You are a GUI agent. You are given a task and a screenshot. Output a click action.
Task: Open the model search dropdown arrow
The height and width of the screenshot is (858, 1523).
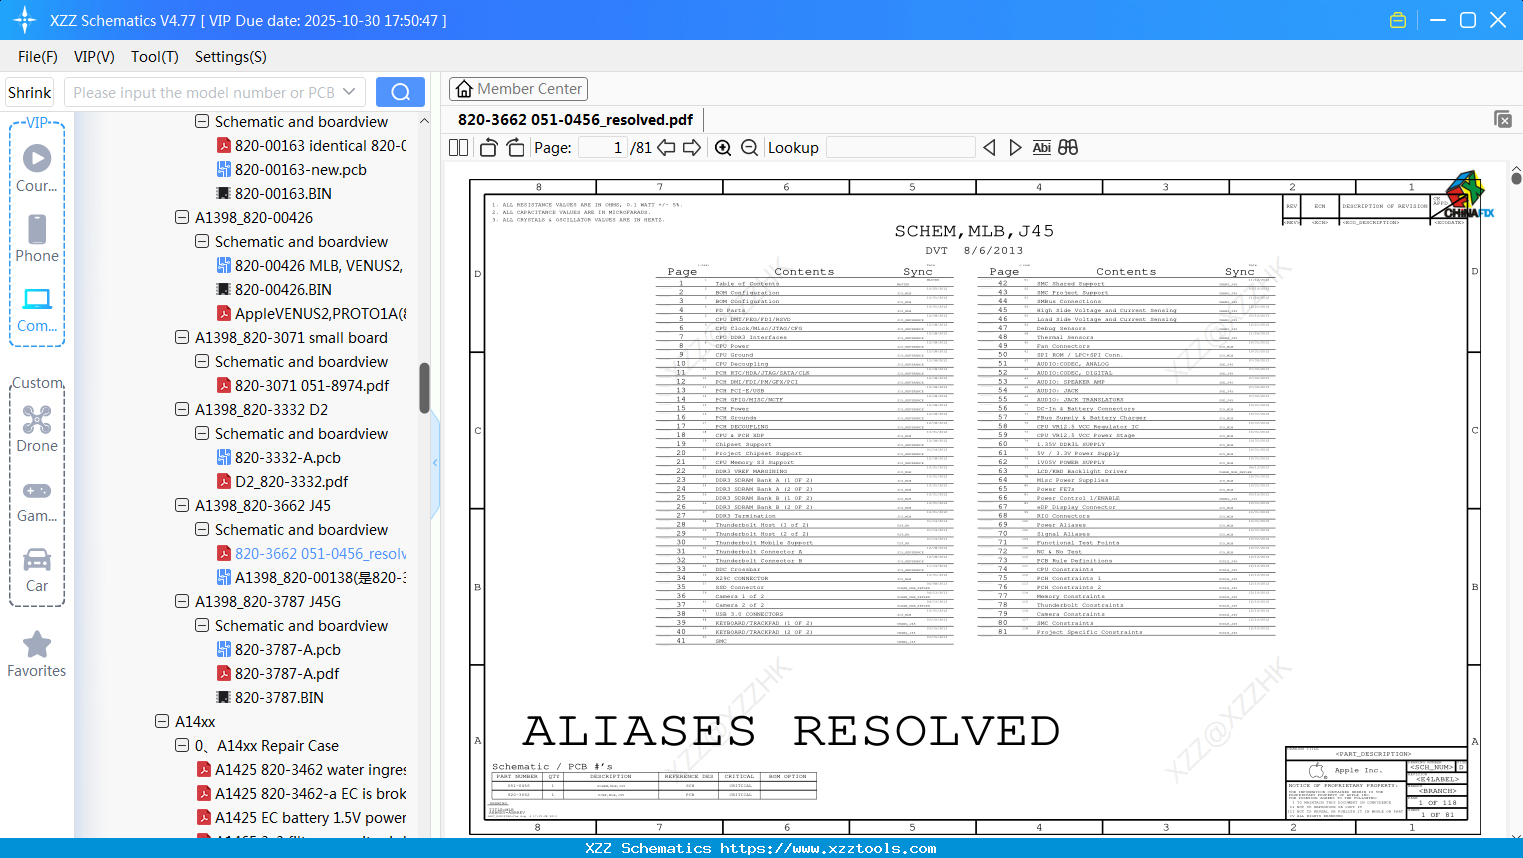(349, 92)
